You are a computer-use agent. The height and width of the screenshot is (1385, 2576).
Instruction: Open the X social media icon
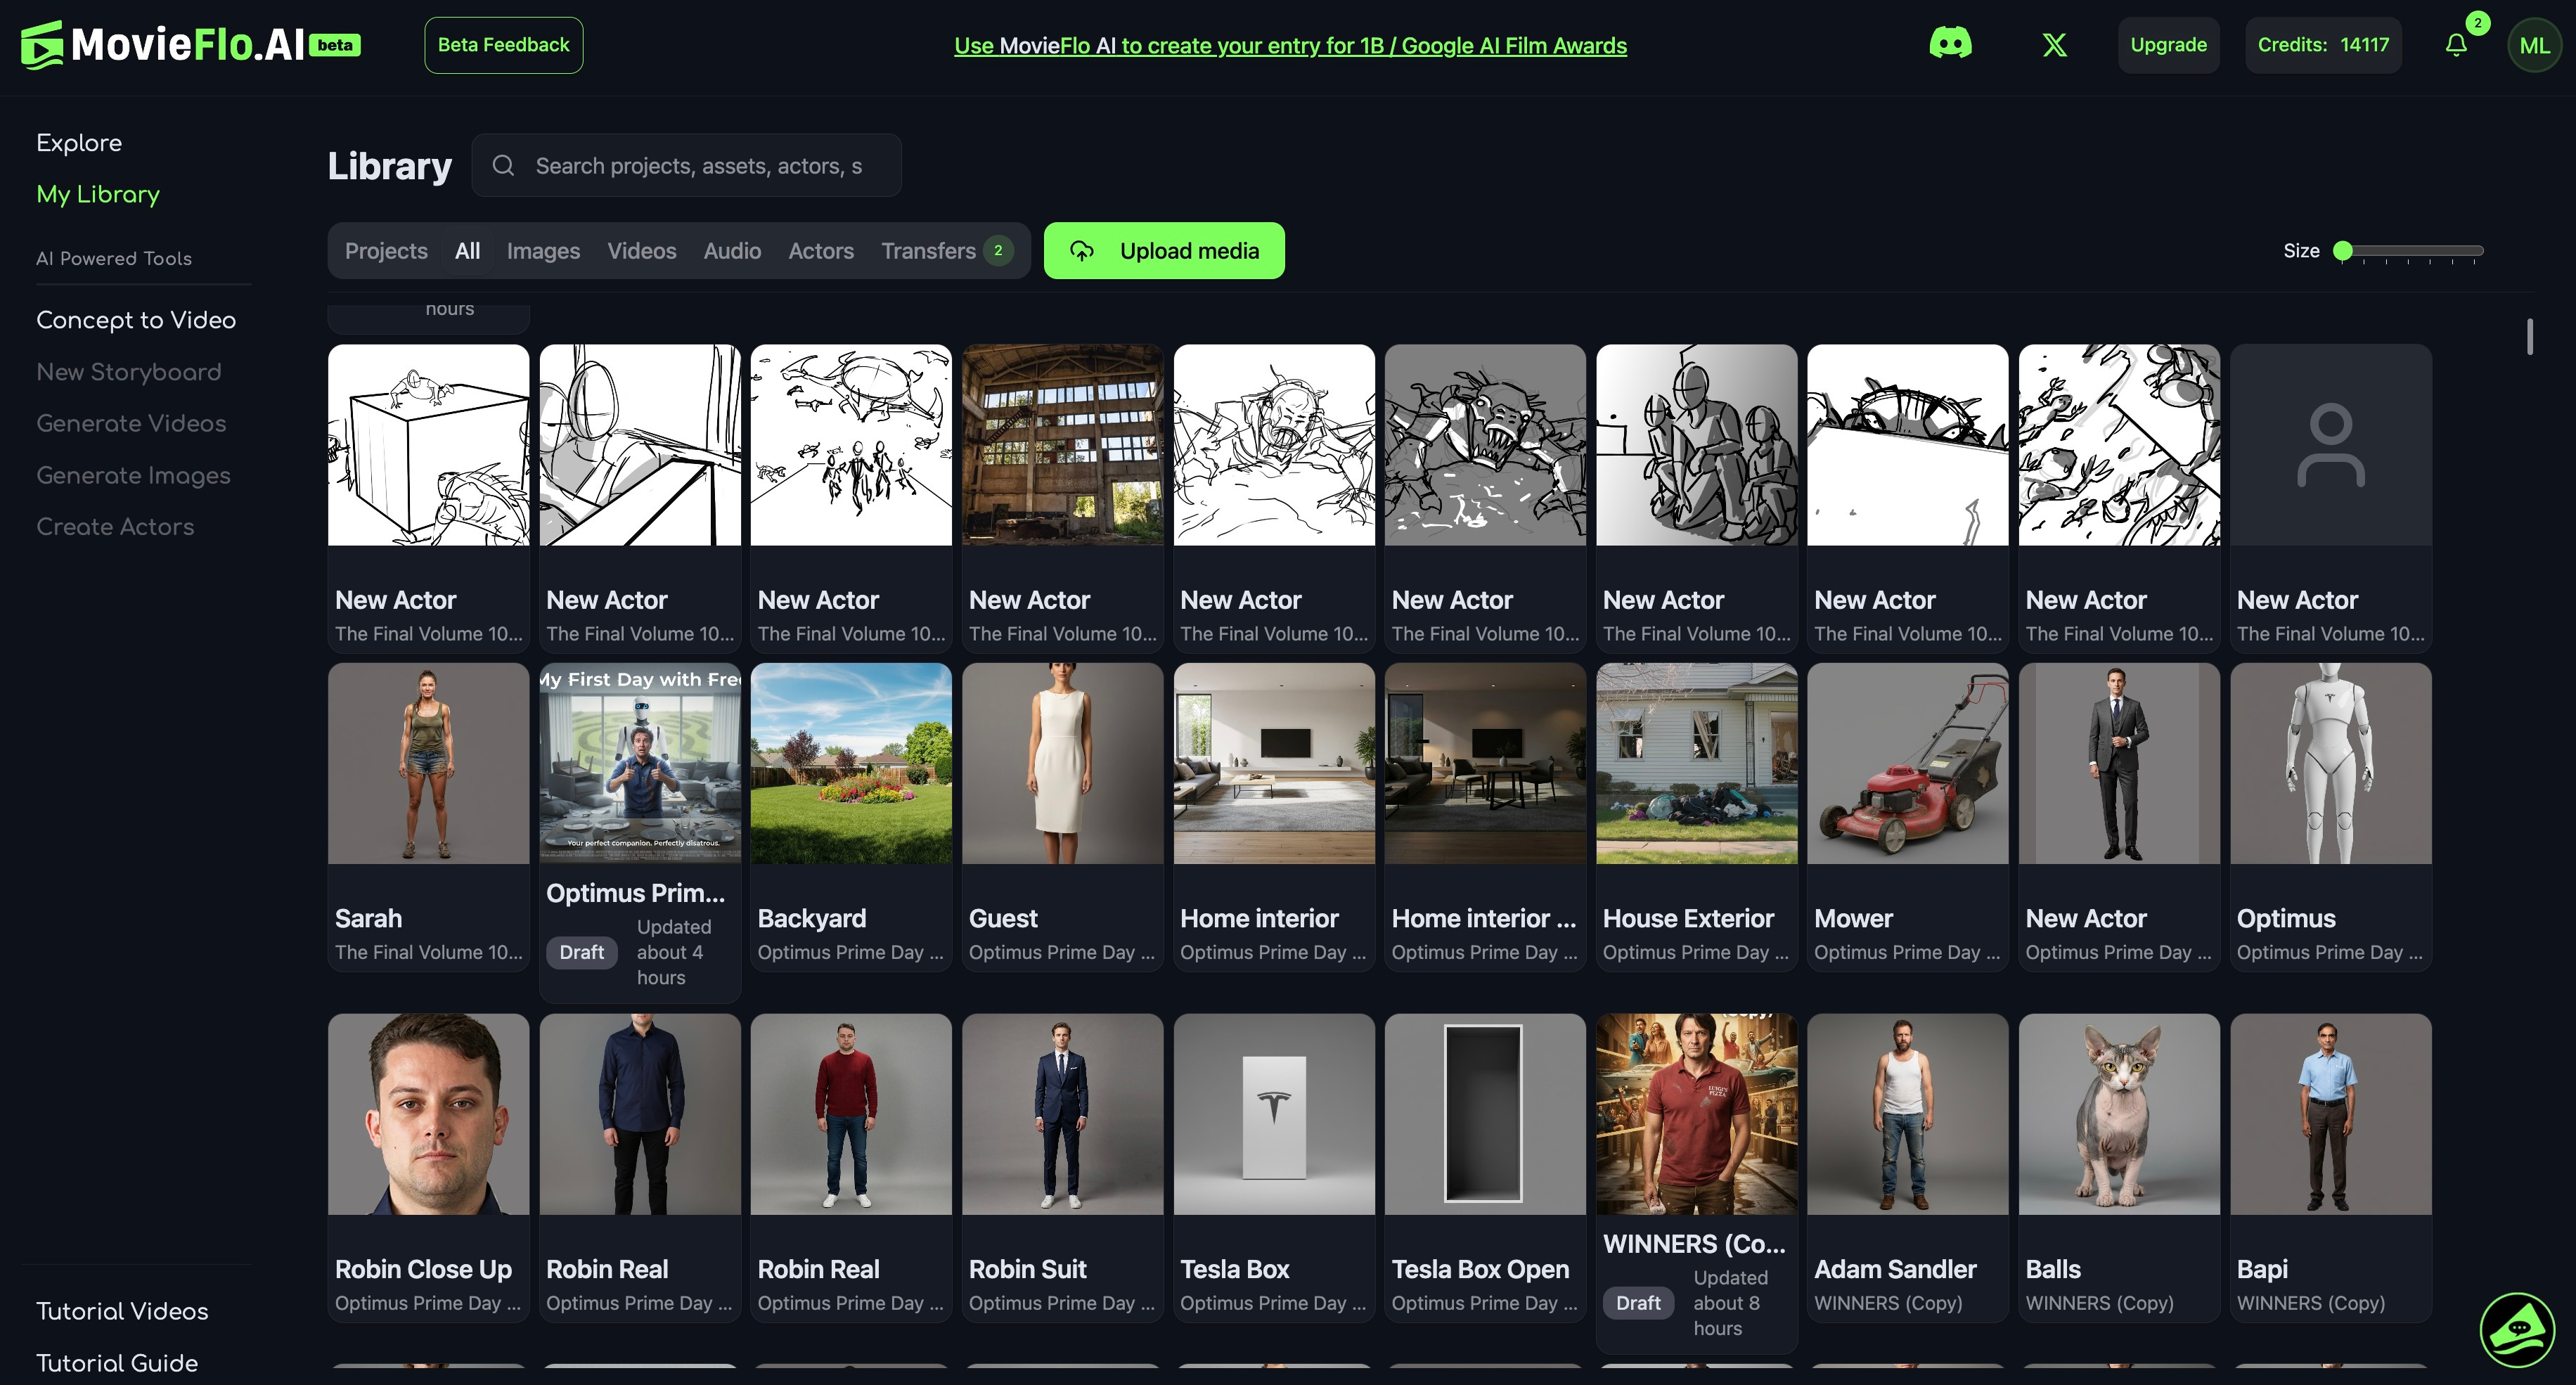pos(2054,45)
